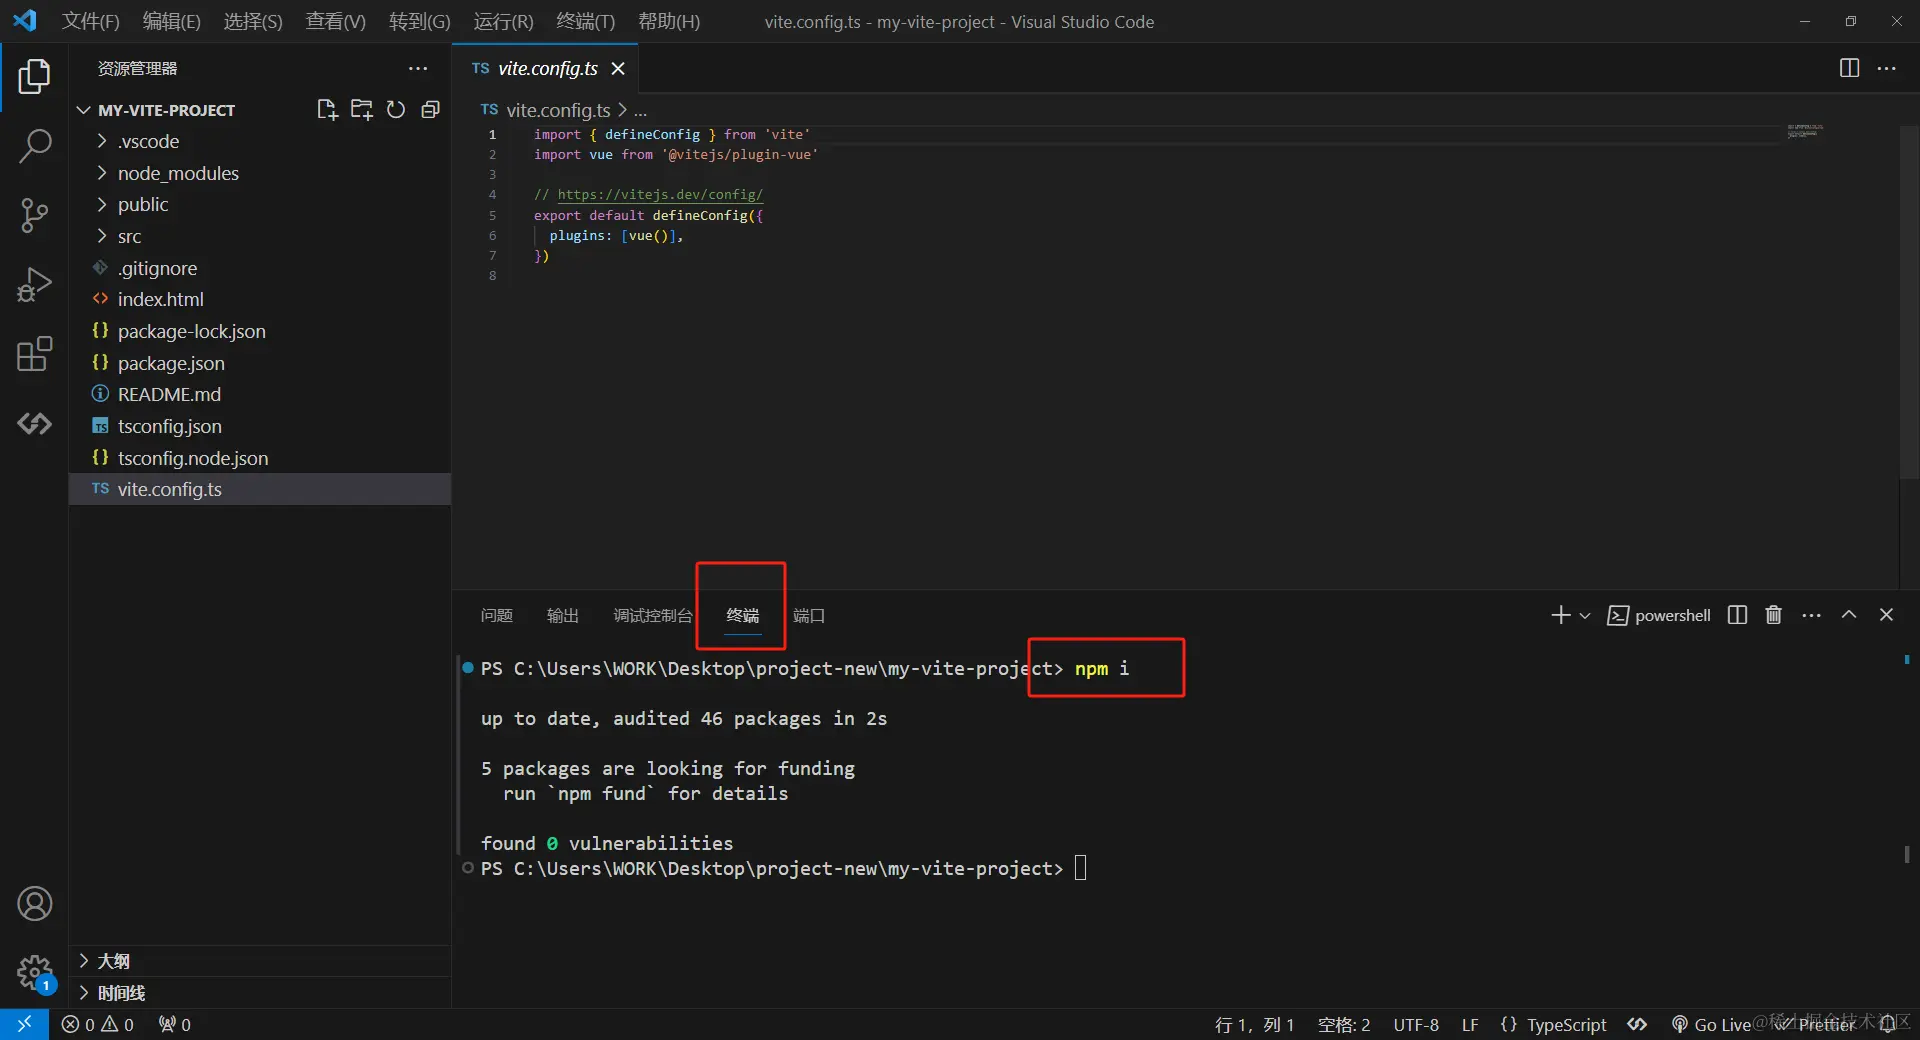Collapse the MY-VITE-PROJECT root section
Image resolution: width=1920 pixels, height=1040 pixels.
click(x=156, y=110)
